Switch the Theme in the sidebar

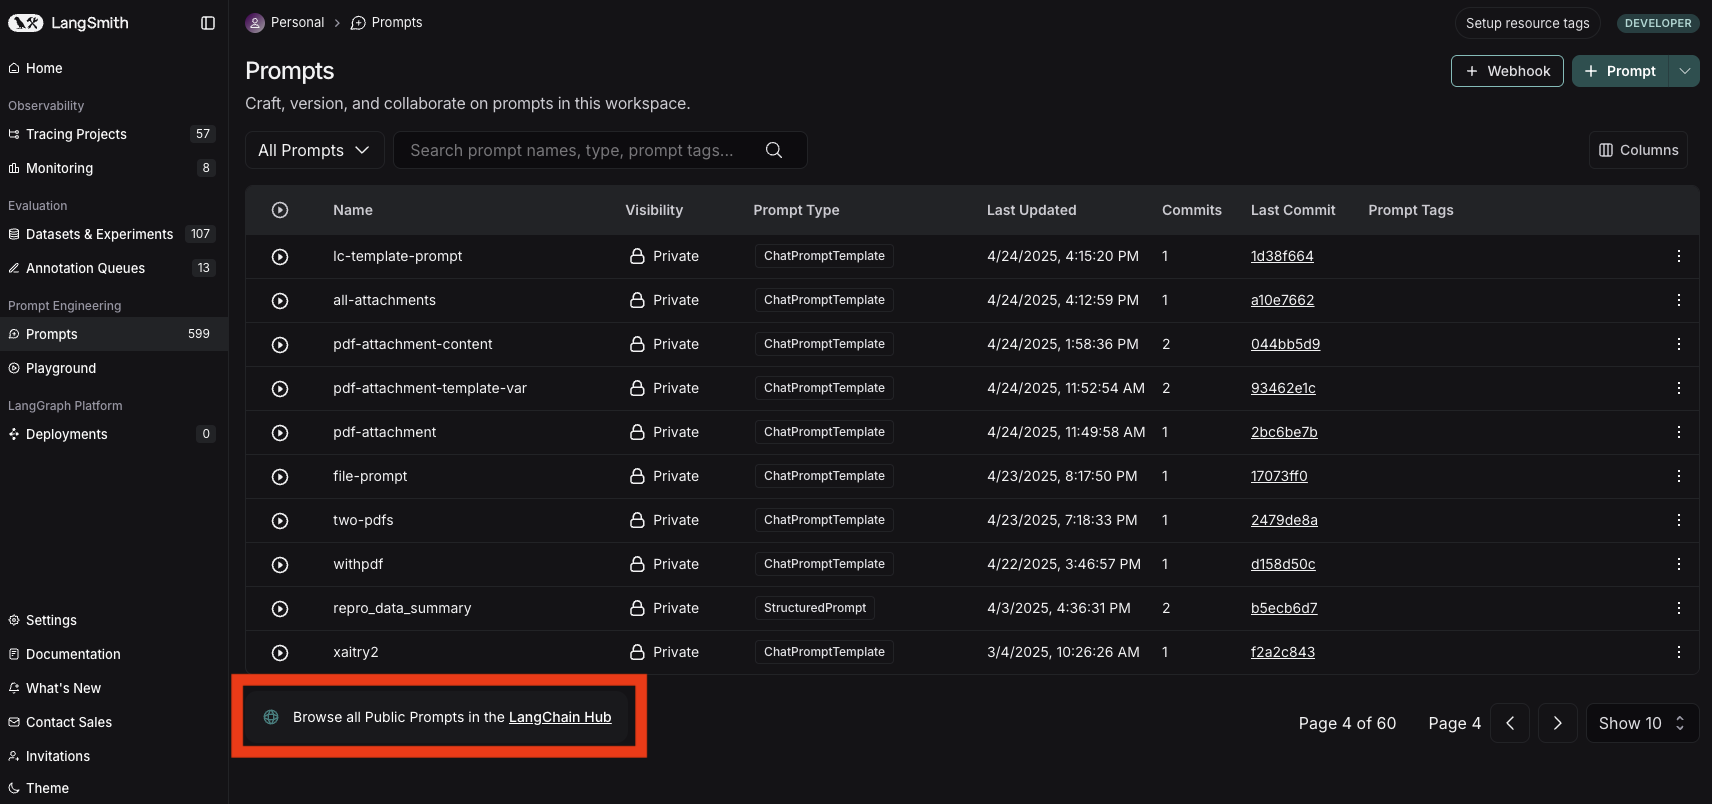click(47, 788)
